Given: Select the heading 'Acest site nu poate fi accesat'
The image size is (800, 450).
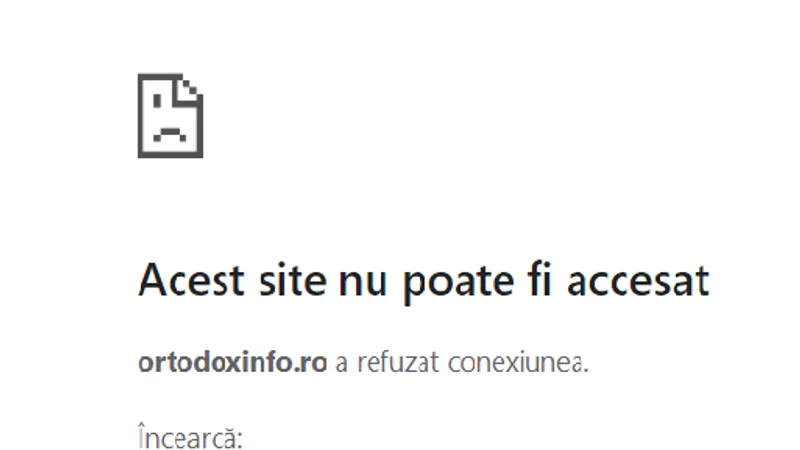Looking at the screenshot, I should click(424, 281).
